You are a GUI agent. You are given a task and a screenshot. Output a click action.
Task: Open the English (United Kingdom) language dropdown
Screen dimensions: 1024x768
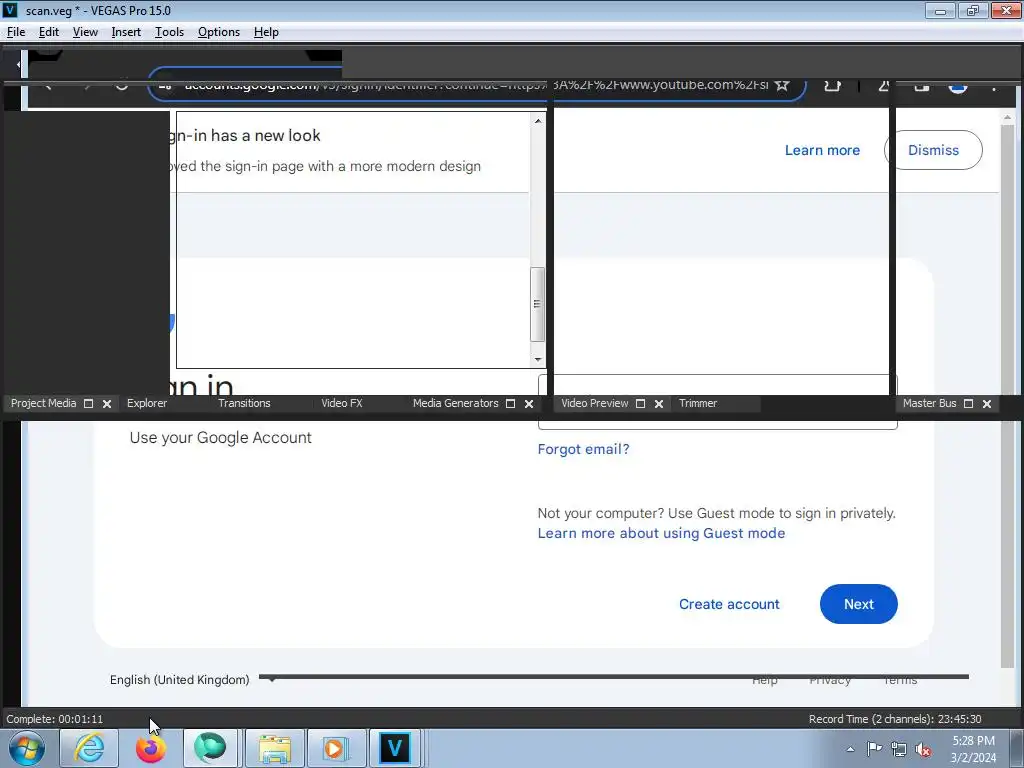point(193,680)
